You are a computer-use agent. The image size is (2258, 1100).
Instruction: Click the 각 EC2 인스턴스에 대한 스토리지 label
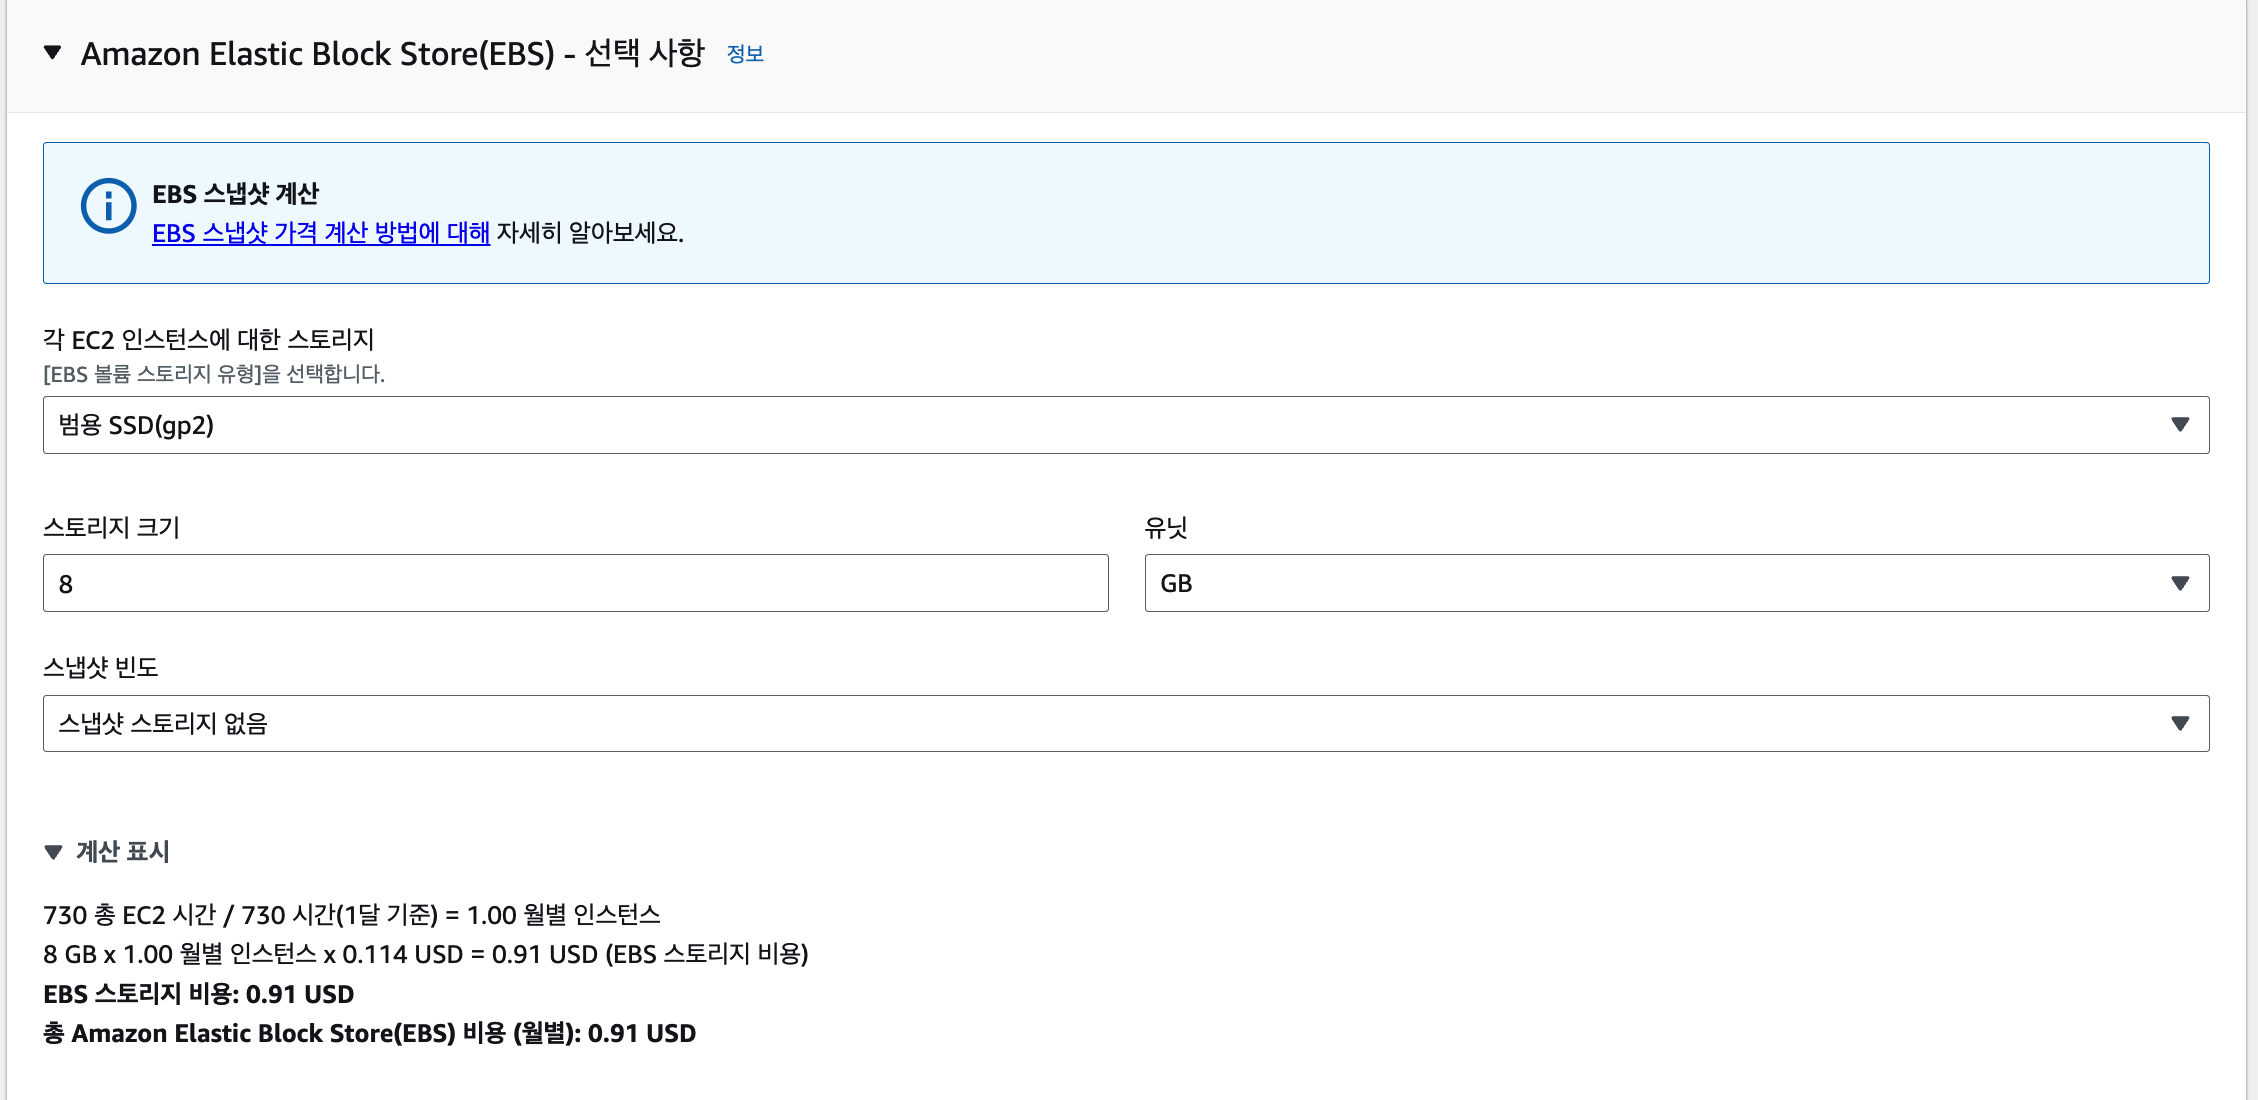(x=208, y=340)
